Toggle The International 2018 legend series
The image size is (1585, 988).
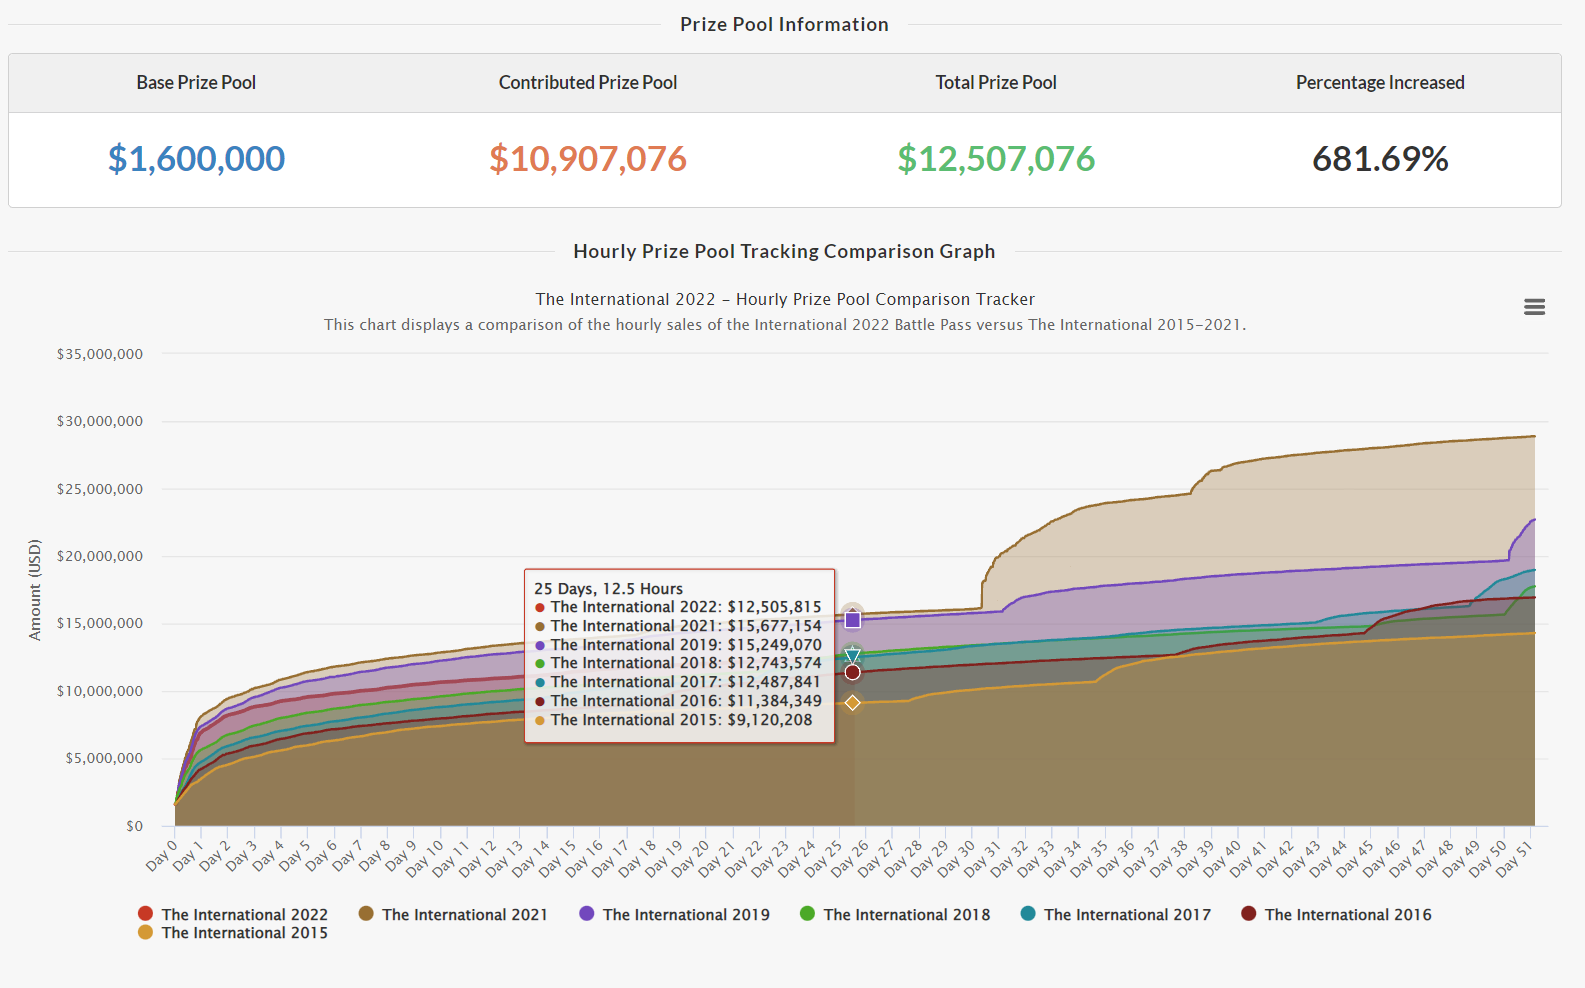pyautogui.click(x=895, y=914)
